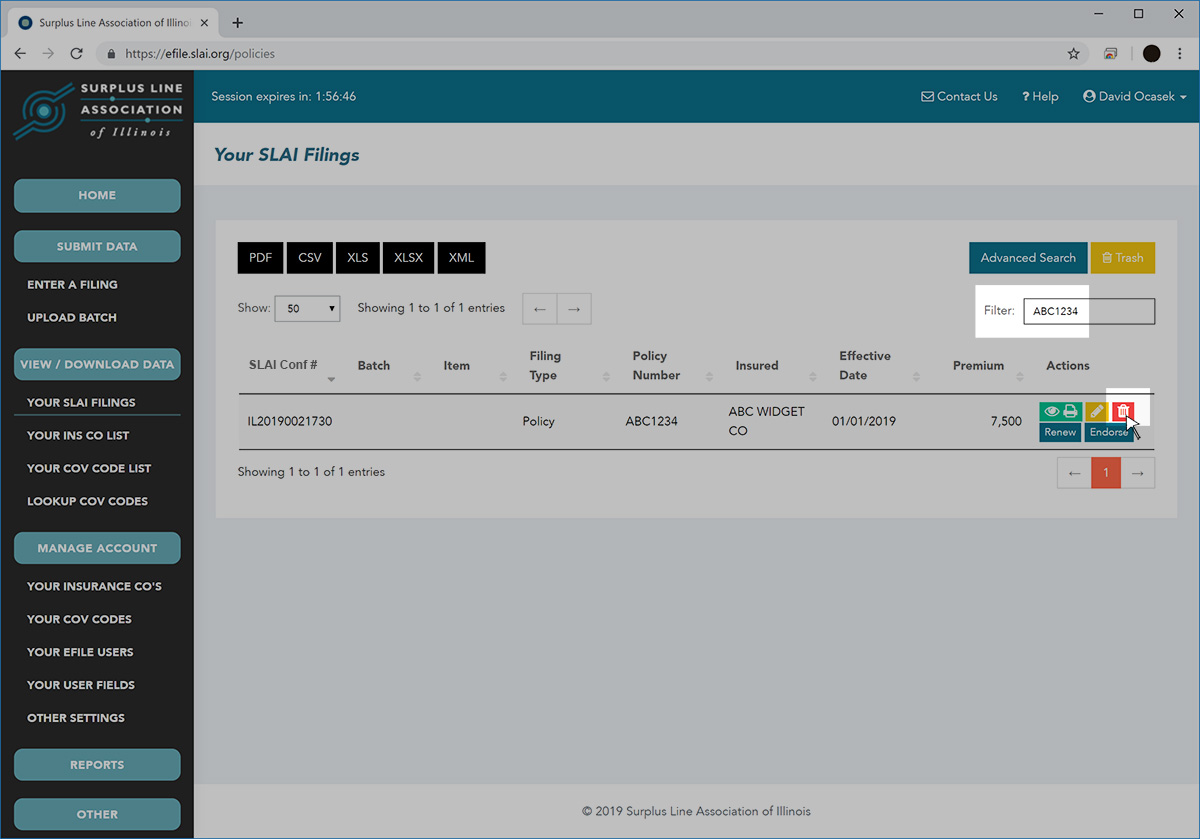This screenshot has height=839, width=1200.
Task: Open the Trash view
Action: click(x=1122, y=257)
